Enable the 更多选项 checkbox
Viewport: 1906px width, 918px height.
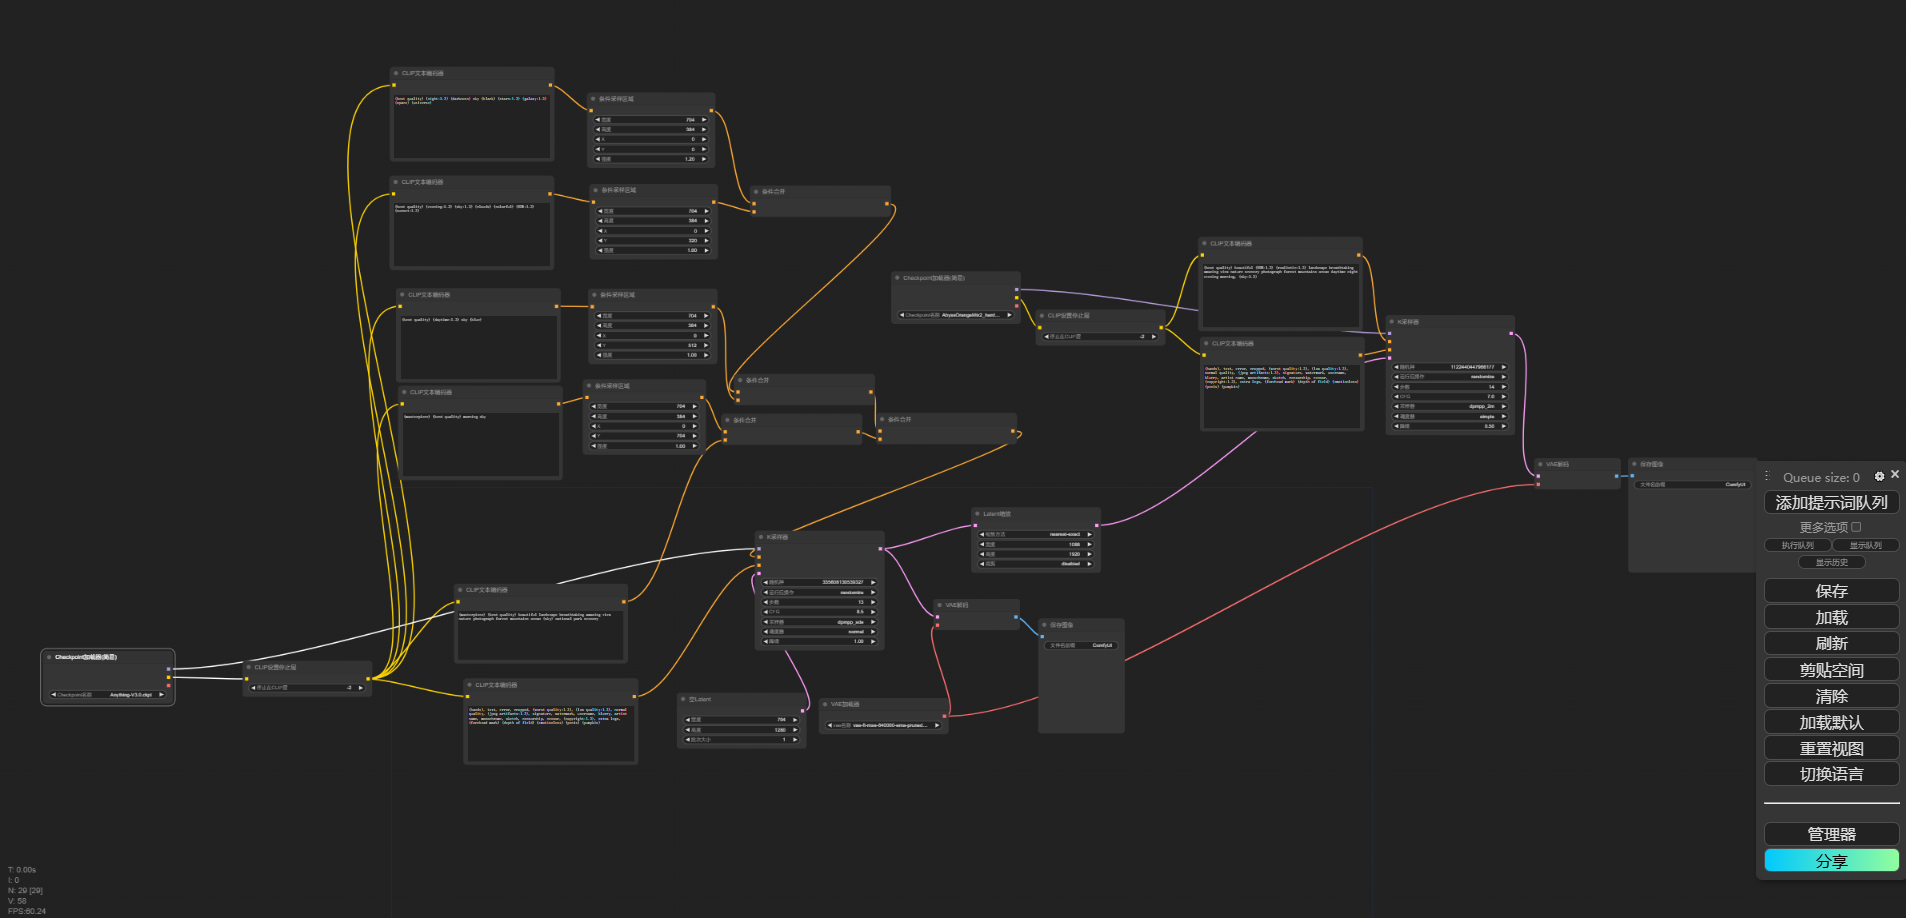click(1856, 527)
